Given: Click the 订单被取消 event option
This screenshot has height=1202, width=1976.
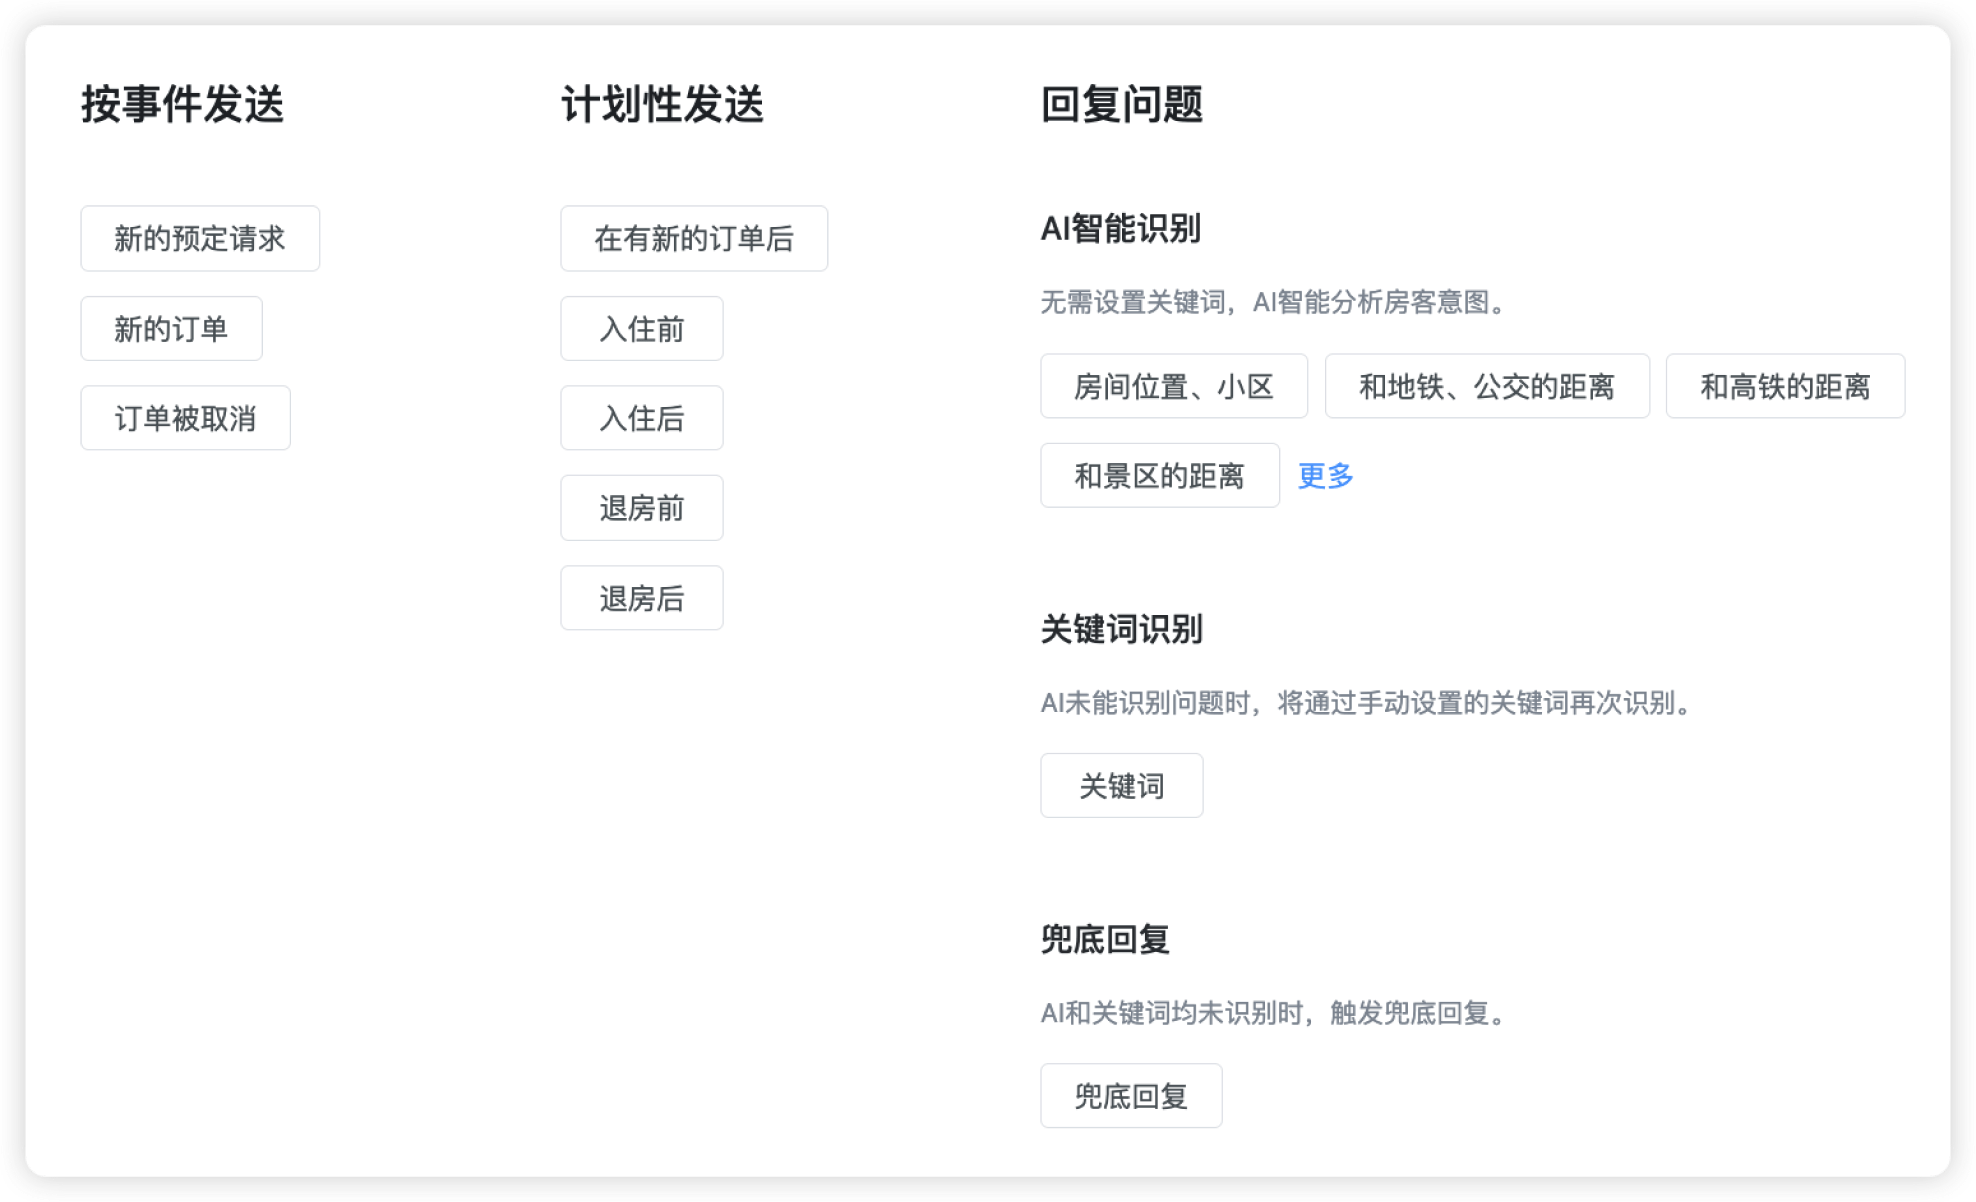Looking at the screenshot, I should [x=184, y=418].
